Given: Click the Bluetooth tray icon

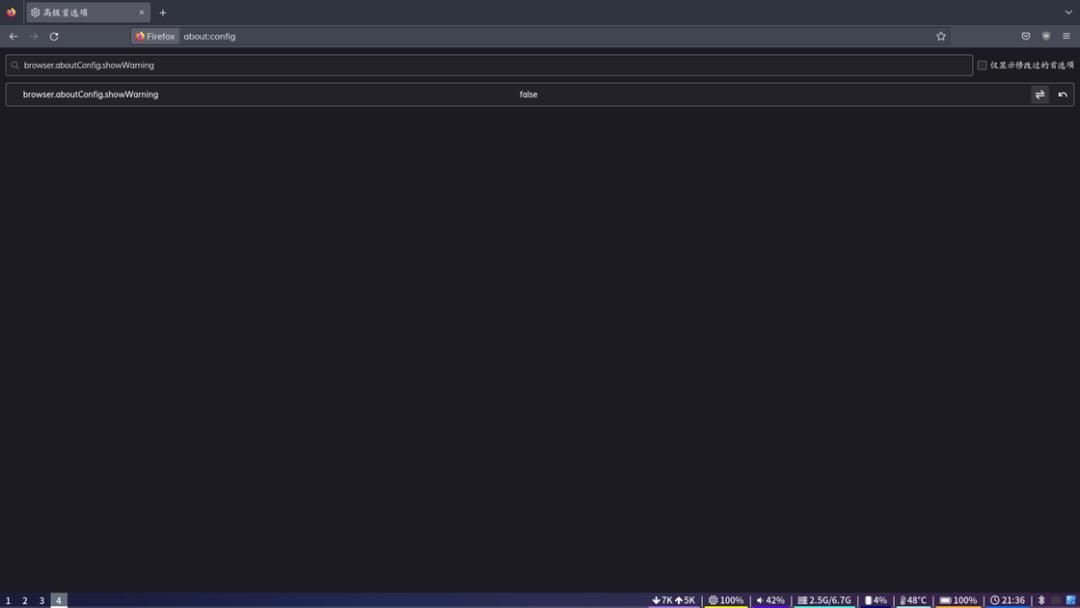Looking at the screenshot, I should (x=1041, y=600).
